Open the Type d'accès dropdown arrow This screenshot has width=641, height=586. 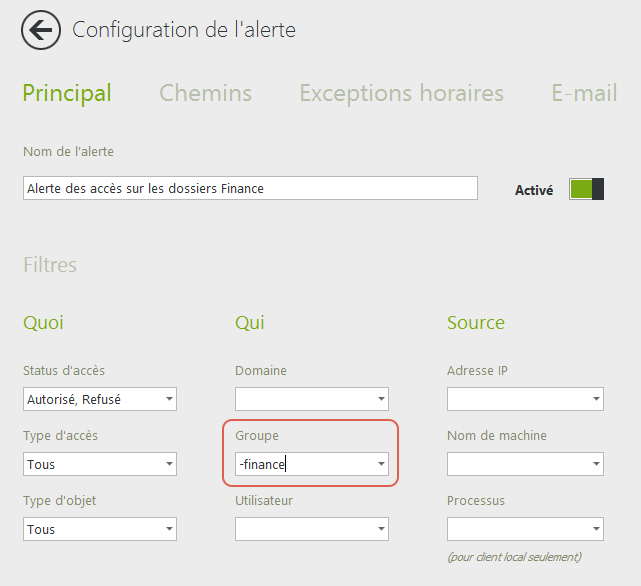tap(168, 465)
